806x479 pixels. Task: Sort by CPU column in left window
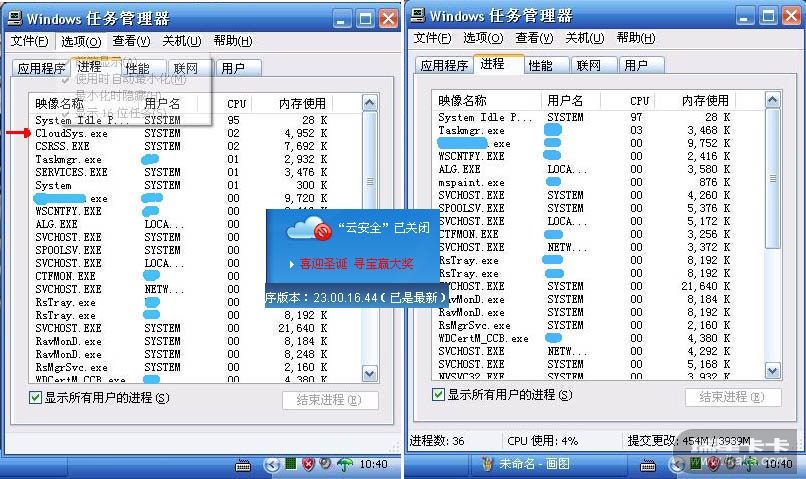pos(227,104)
